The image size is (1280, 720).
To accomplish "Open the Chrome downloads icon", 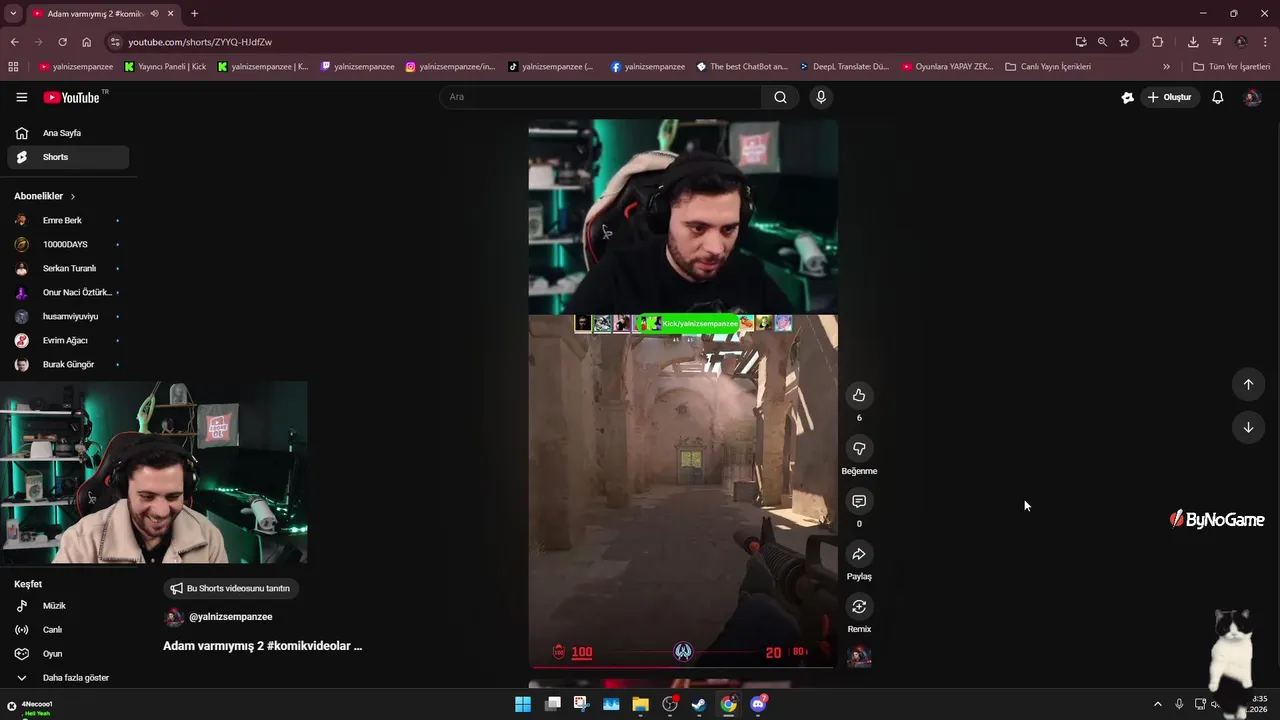I will pyautogui.click(x=1193, y=42).
